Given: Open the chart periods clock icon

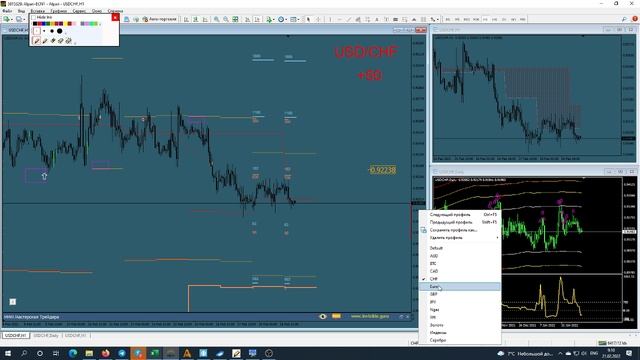Looking at the screenshot, I should click(x=281, y=19).
